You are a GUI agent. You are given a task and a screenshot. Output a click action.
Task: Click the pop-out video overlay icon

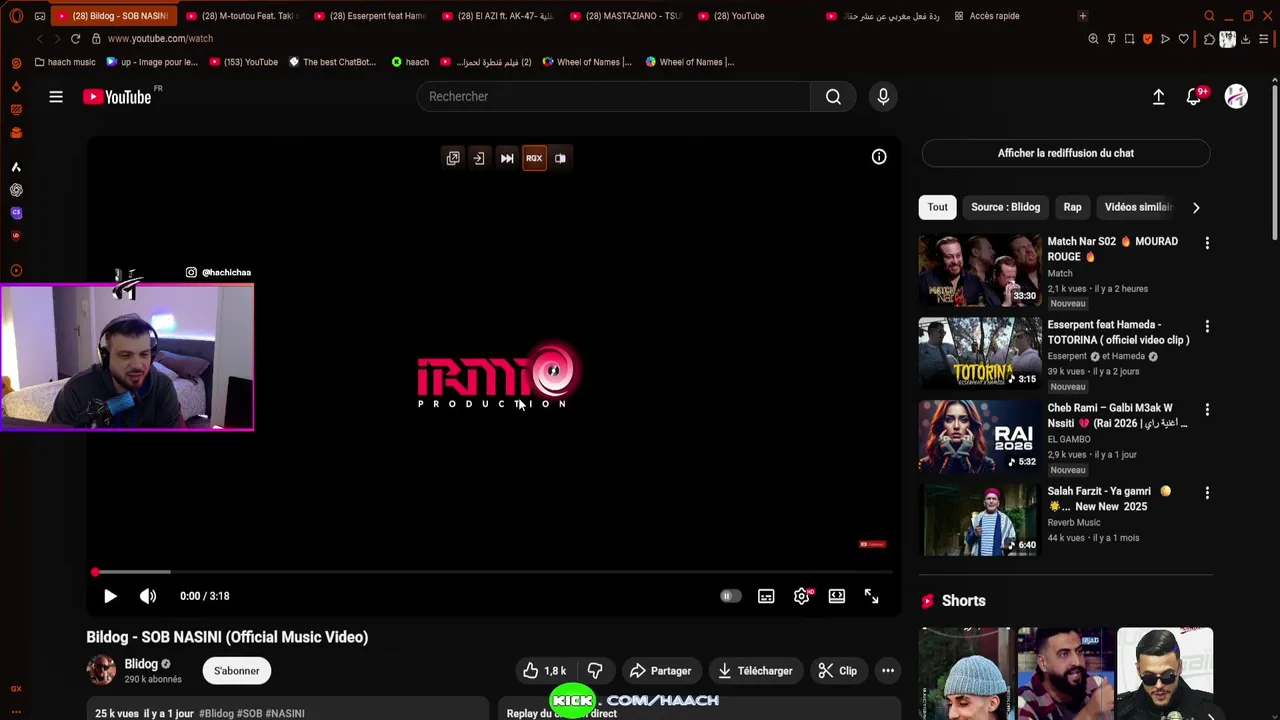453,158
